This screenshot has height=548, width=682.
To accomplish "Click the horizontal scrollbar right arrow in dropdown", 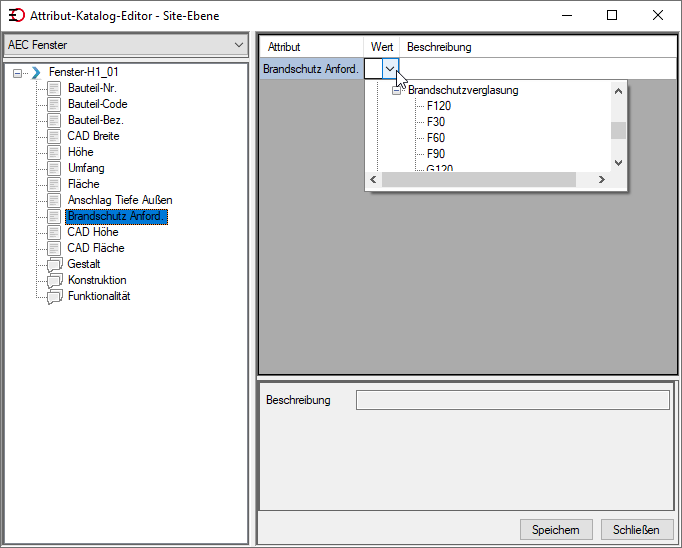I will tap(602, 180).
